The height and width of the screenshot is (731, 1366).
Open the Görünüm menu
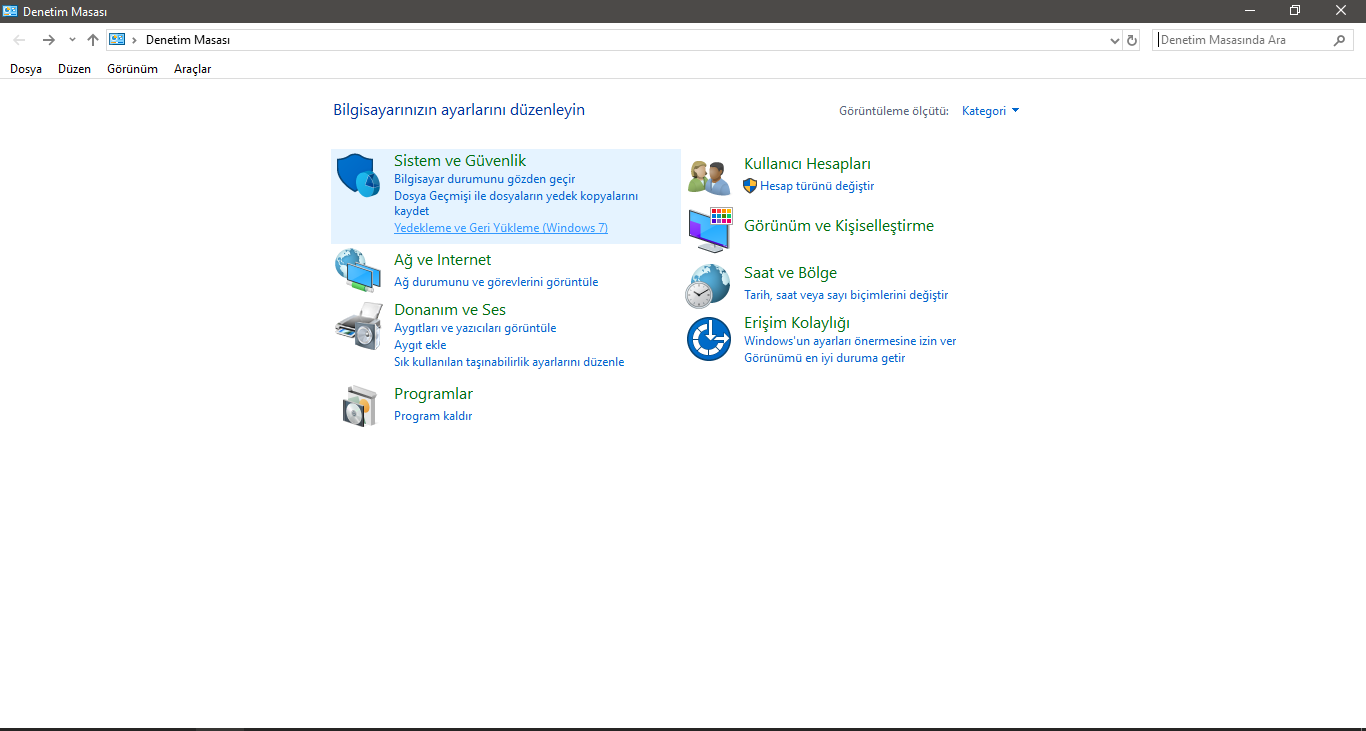(133, 69)
